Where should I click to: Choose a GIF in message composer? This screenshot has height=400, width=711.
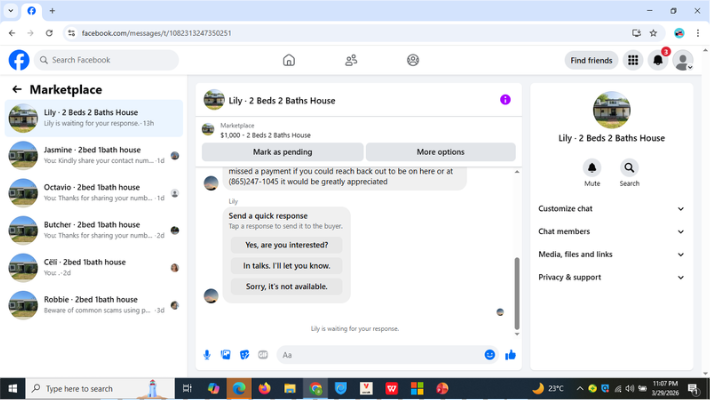pos(263,355)
